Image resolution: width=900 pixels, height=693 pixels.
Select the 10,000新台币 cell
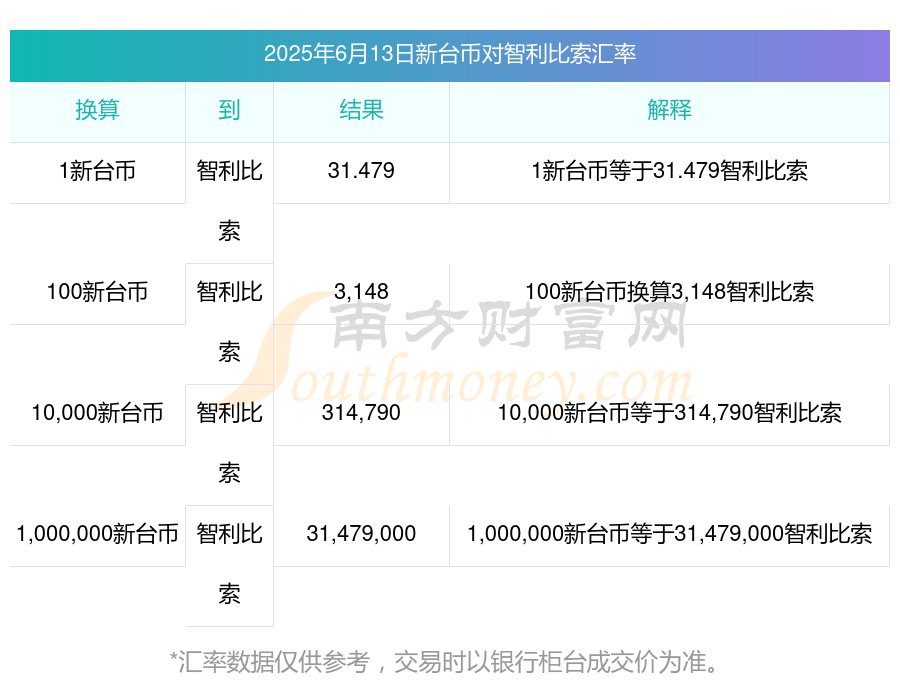pos(98,413)
